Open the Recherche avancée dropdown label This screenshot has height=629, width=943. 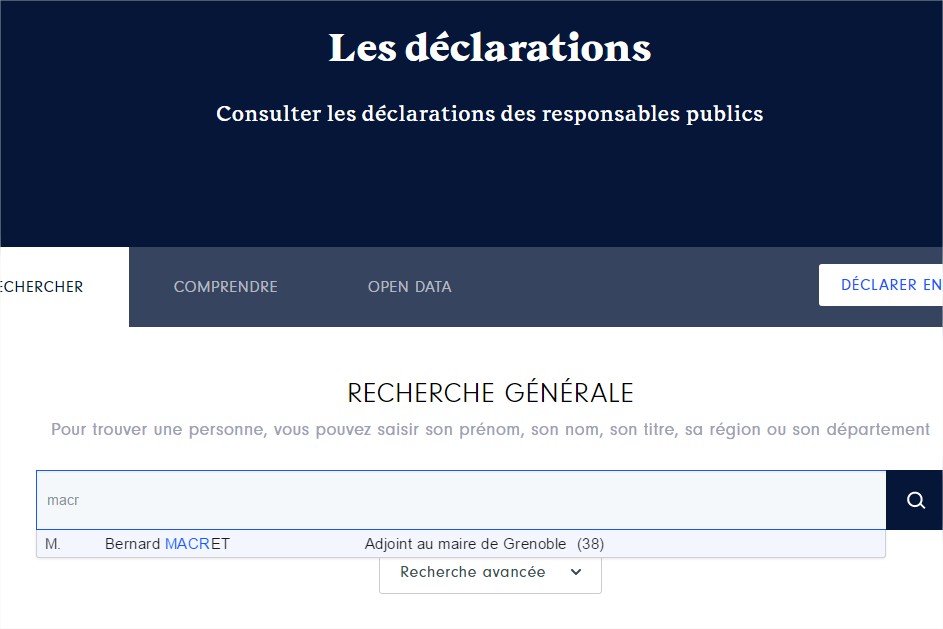473,572
